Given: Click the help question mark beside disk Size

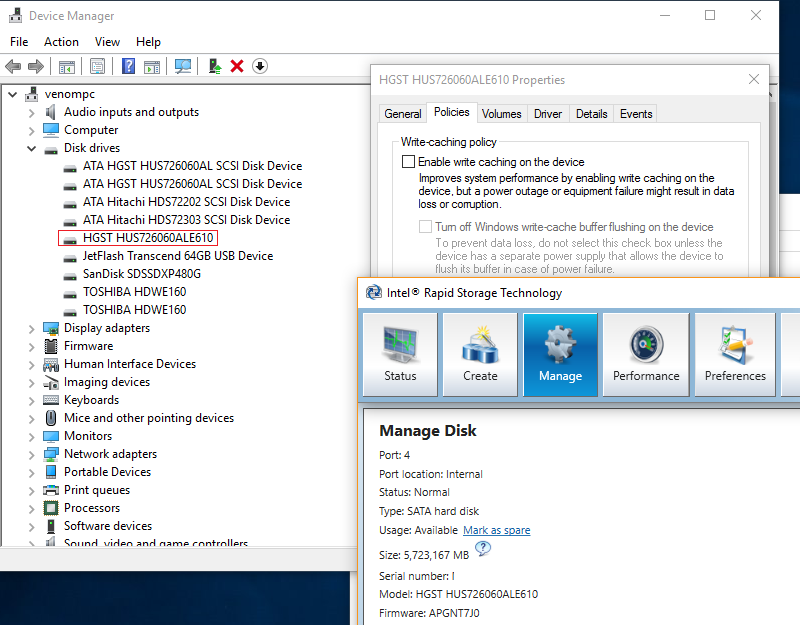Looking at the screenshot, I should [483, 549].
